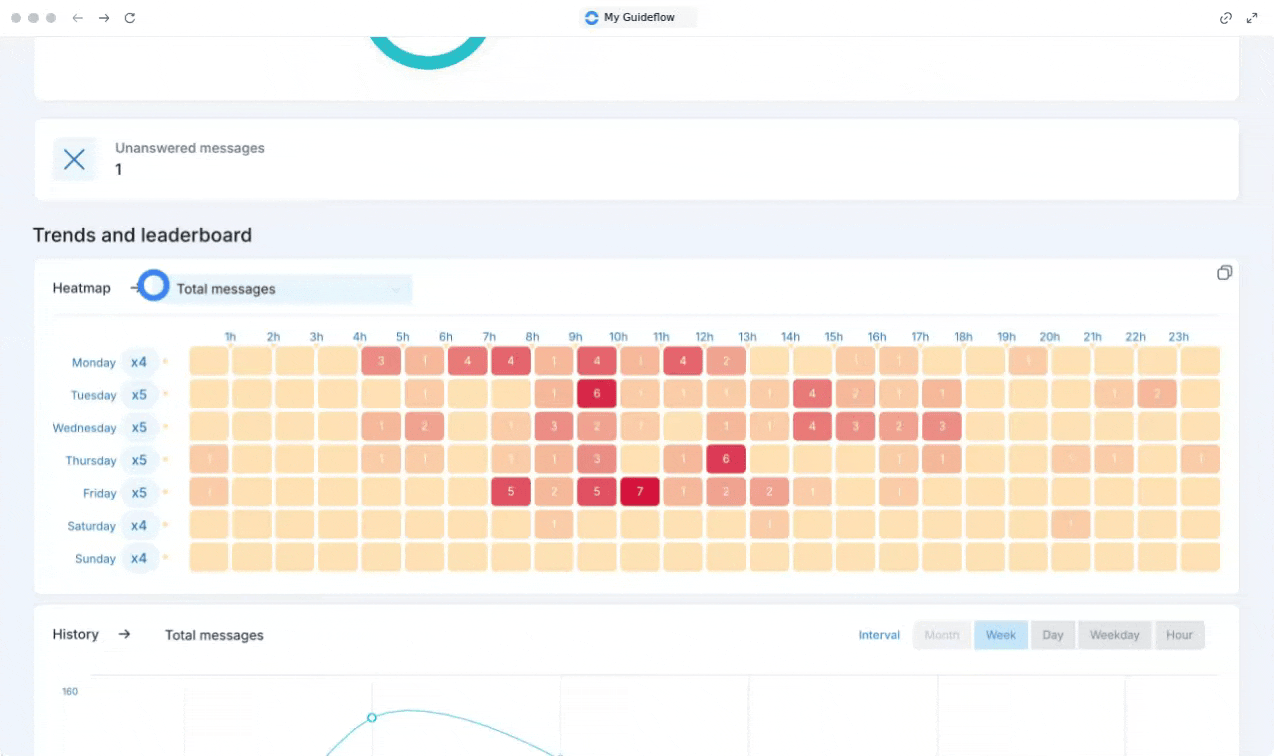Switch interval to Weekday
This screenshot has width=1274, height=756.
[x=1115, y=635]
